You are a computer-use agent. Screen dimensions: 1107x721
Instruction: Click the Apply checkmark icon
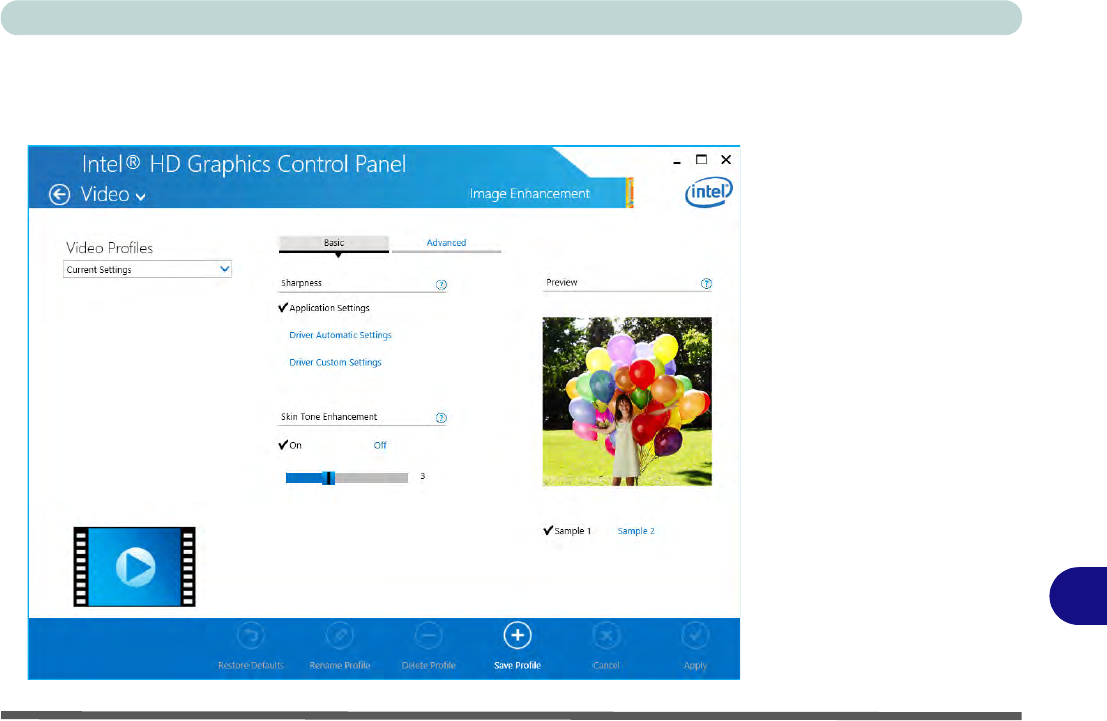pos(695,636)
